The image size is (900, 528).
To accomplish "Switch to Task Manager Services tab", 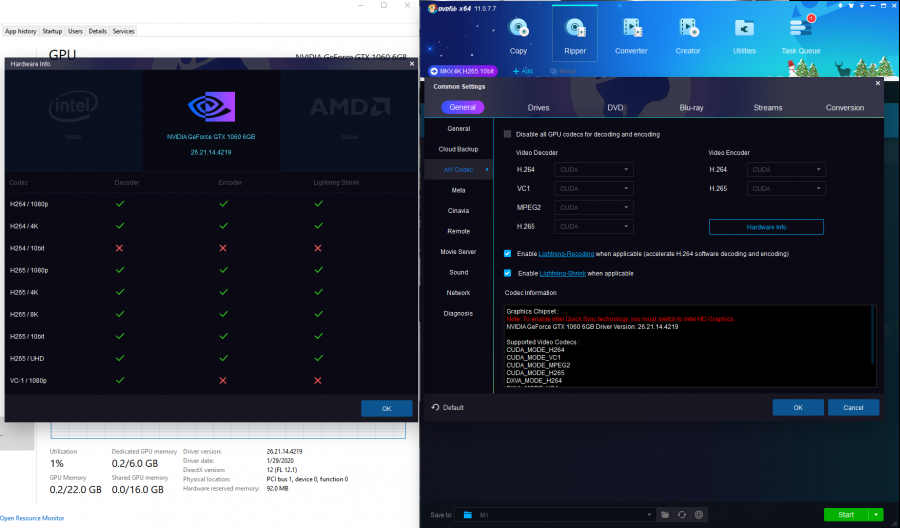I will (x=123, y=31).
